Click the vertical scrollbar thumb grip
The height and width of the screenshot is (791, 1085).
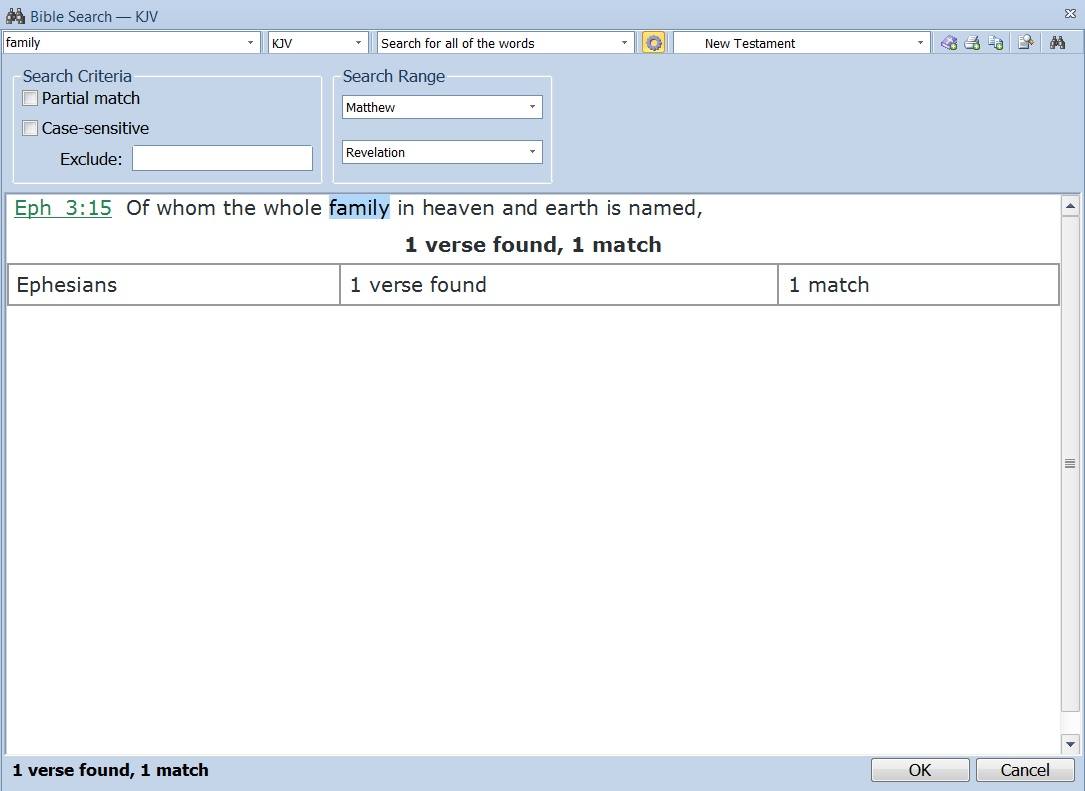[x=1070, y=464]
